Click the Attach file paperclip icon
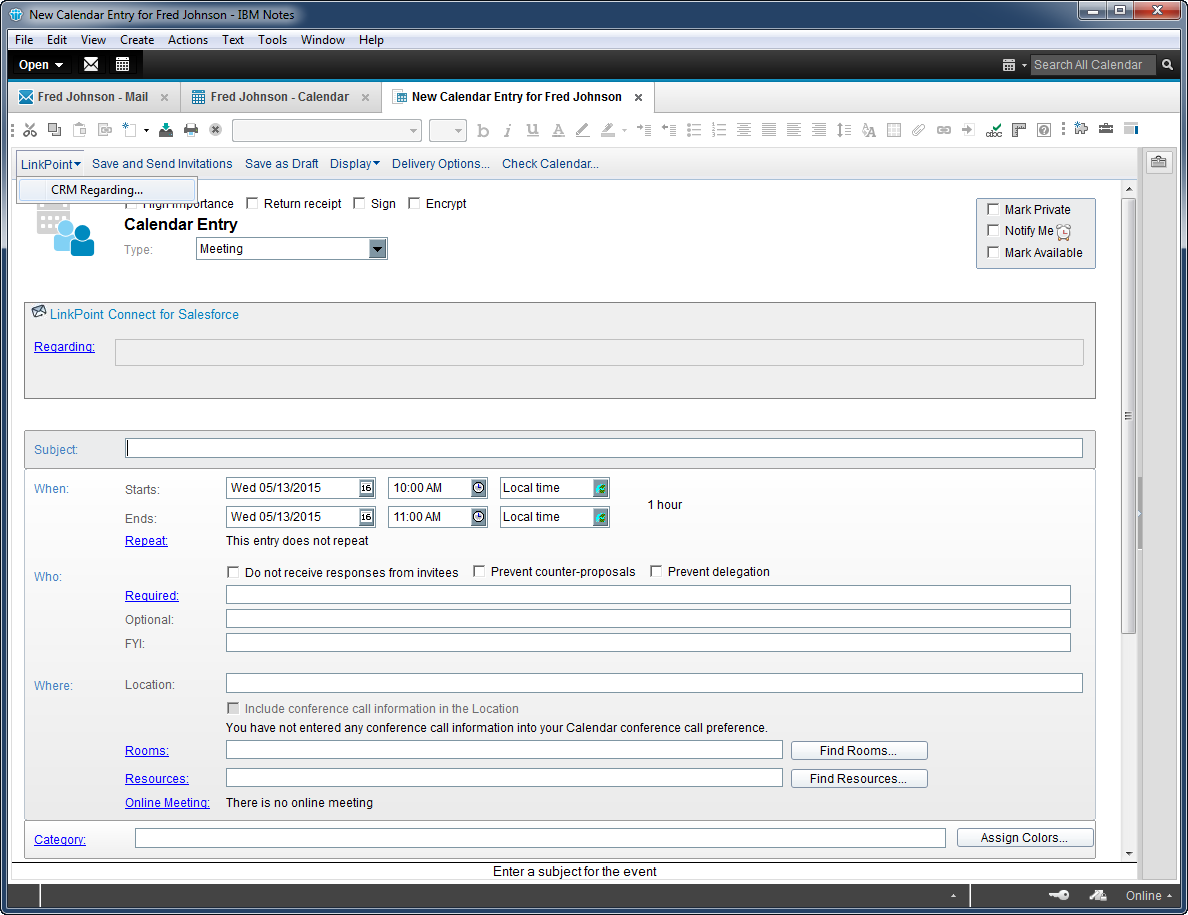Viewport: 1188px width, 915px height. coord(918,130)
